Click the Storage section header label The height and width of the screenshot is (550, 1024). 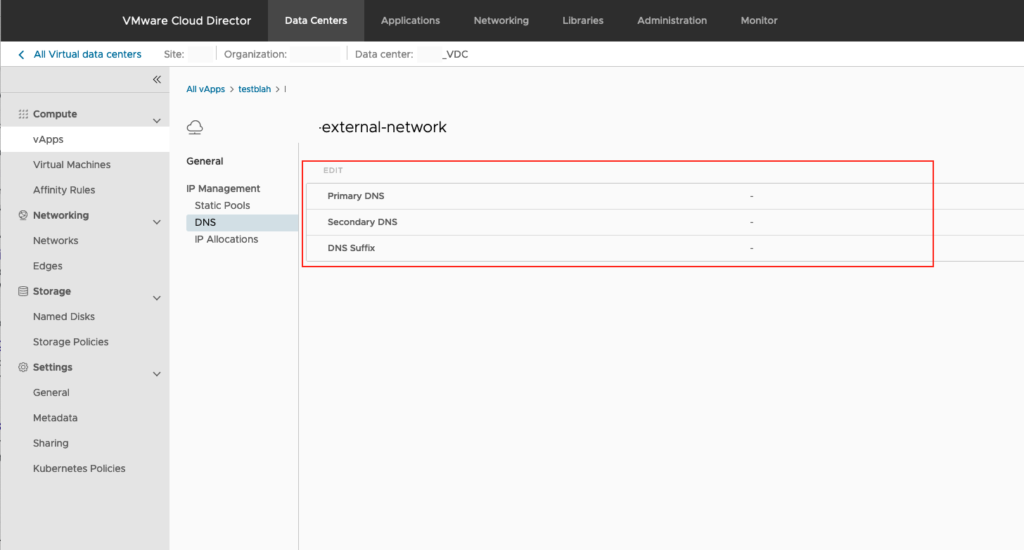point(52,291)
